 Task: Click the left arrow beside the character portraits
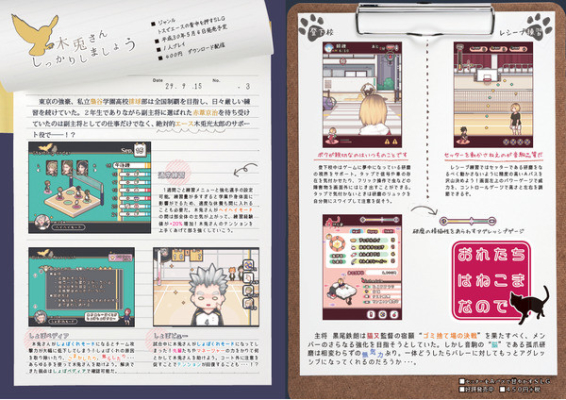pyautogui.click(x=39, y=168)
